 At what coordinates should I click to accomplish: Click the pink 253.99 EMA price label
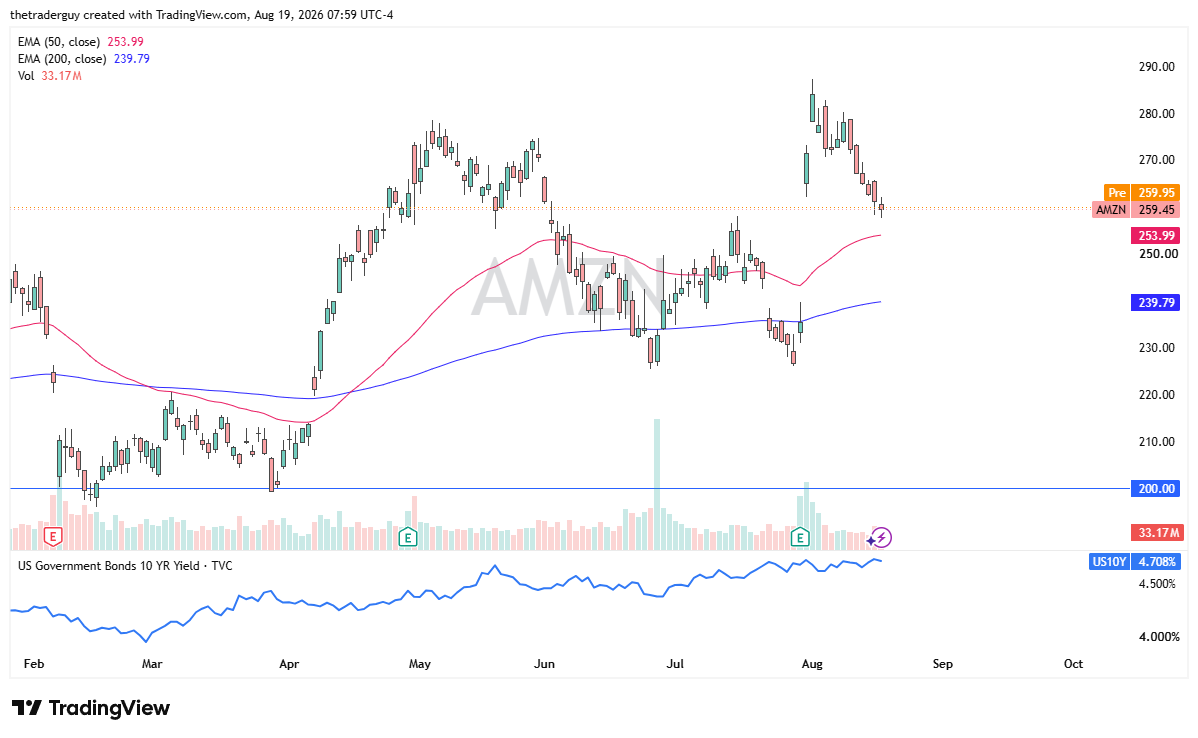tap(1155, 236)
